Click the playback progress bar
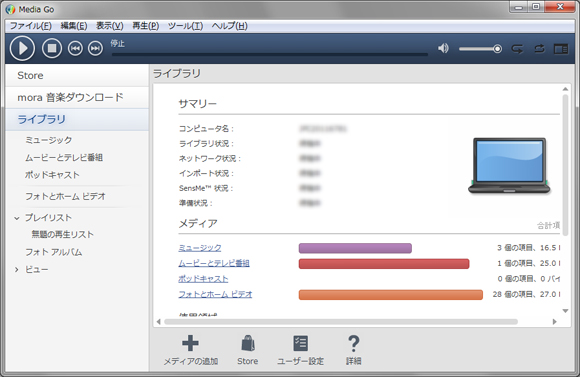The height and width of the screenshot is (377, 580). click(270, 54)
